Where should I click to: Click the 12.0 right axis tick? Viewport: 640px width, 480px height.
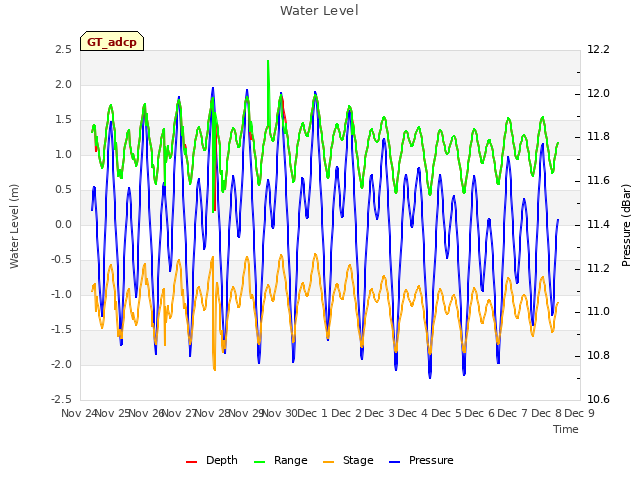click(598, 93)
